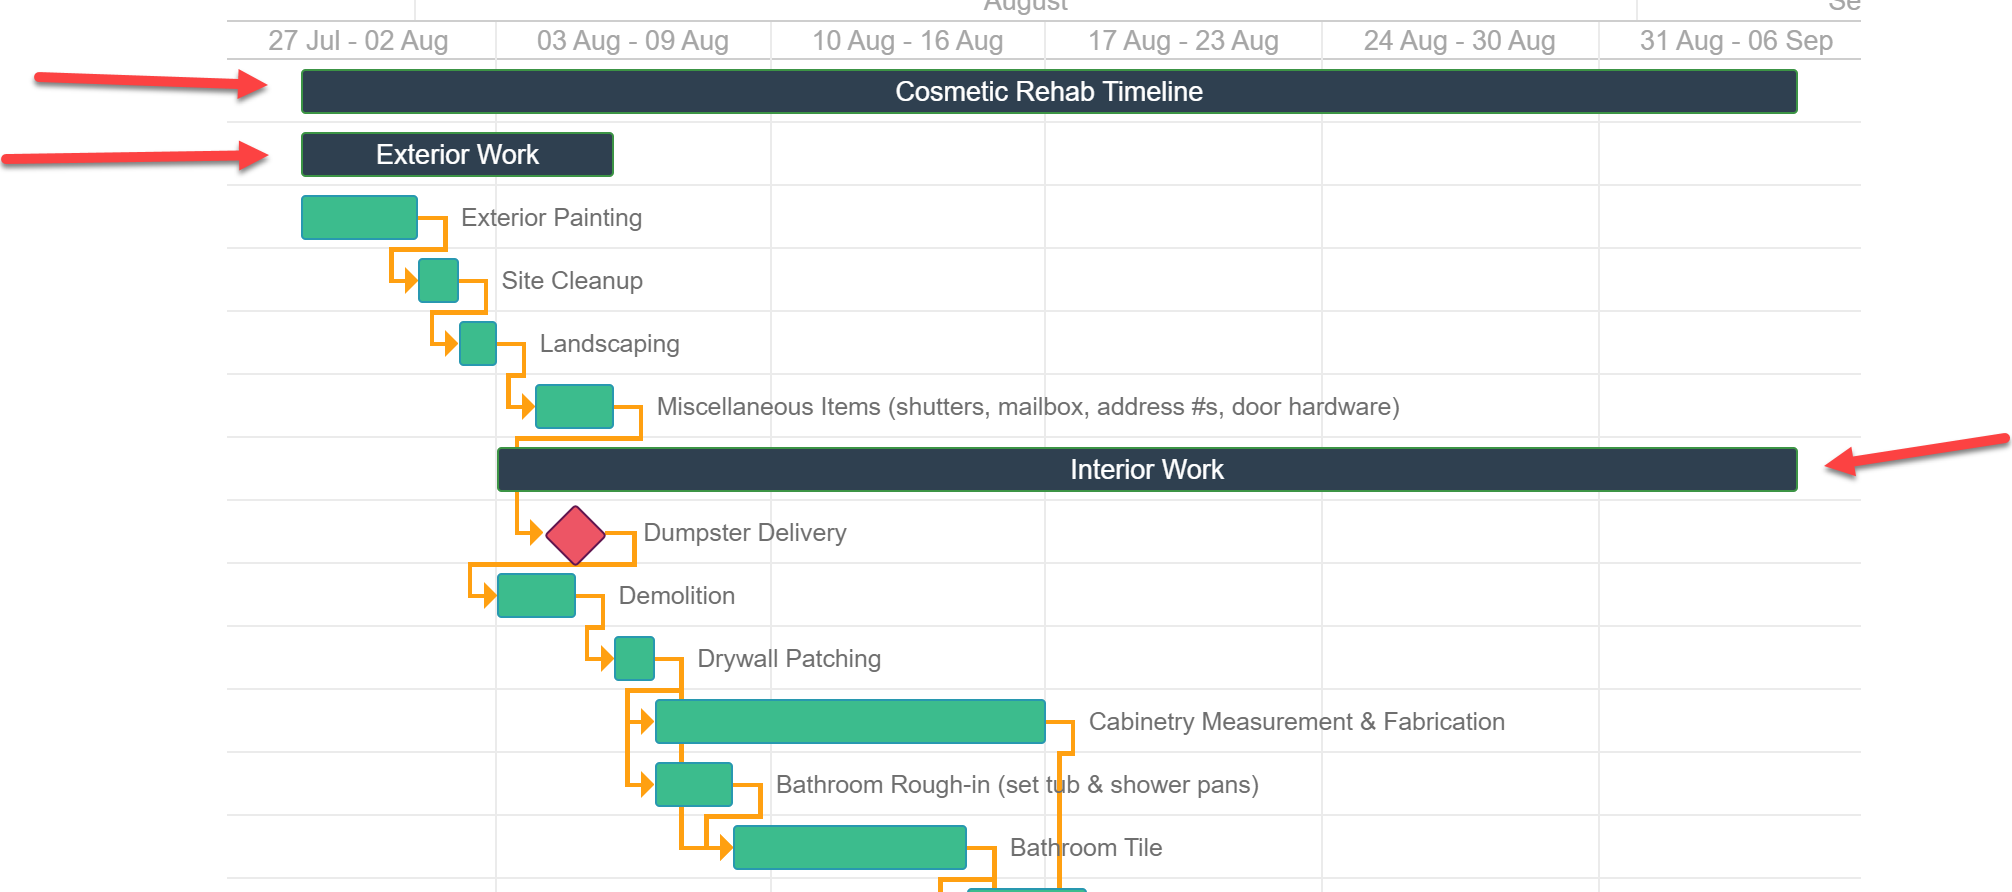Image resolution: width=2012 pixels, height=892 pixels.
Task: Click the Cosmetic Rehab Timeline summary bar
Action: tap(1048, 92)
